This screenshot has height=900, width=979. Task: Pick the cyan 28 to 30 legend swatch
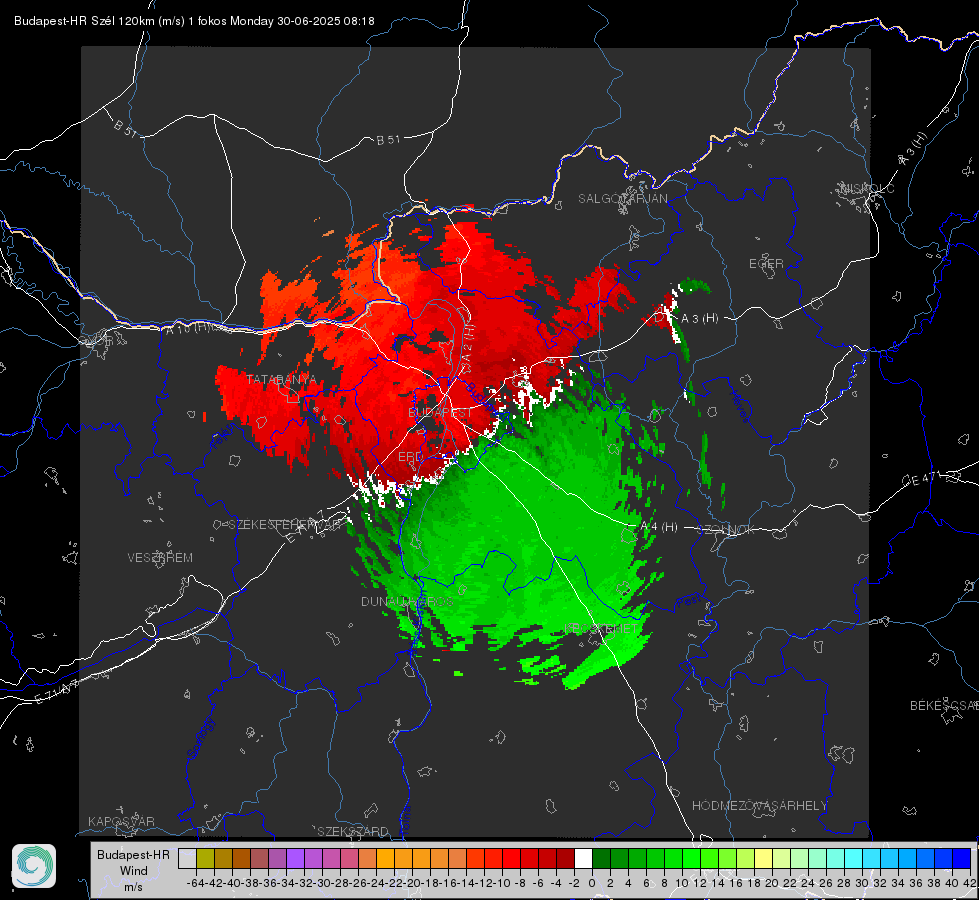[x=854, y=858]
